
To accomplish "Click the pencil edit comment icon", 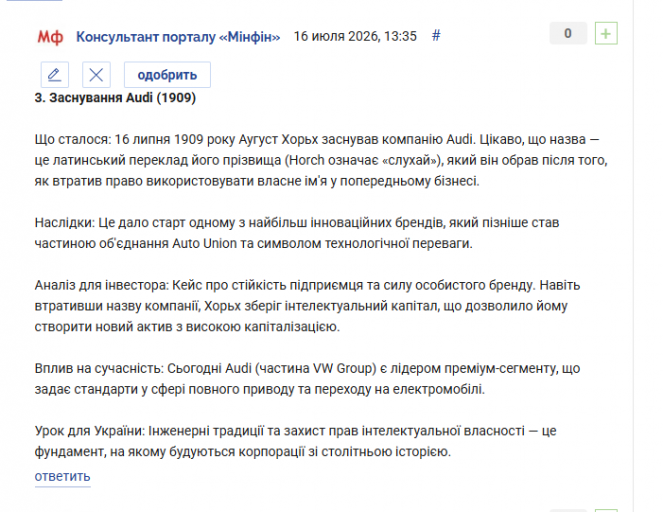I will coord(55,75).
